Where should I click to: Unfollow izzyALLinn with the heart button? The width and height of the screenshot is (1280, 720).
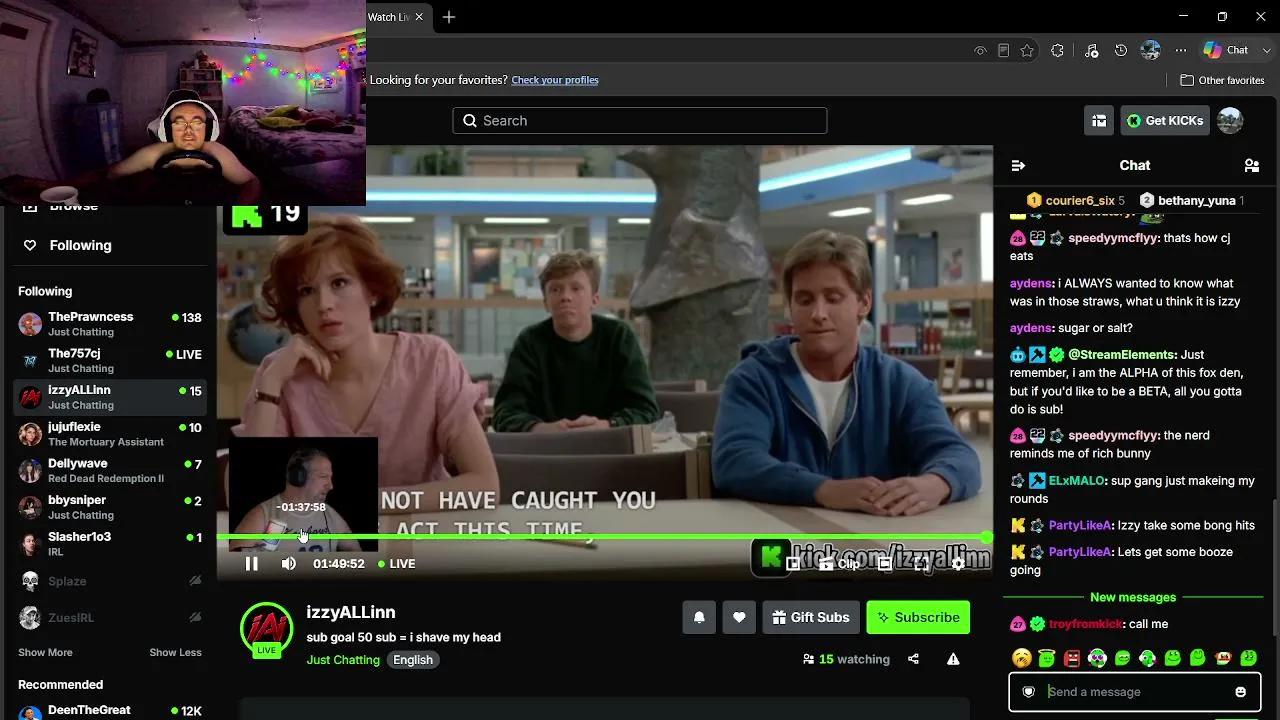pos(739,617)
